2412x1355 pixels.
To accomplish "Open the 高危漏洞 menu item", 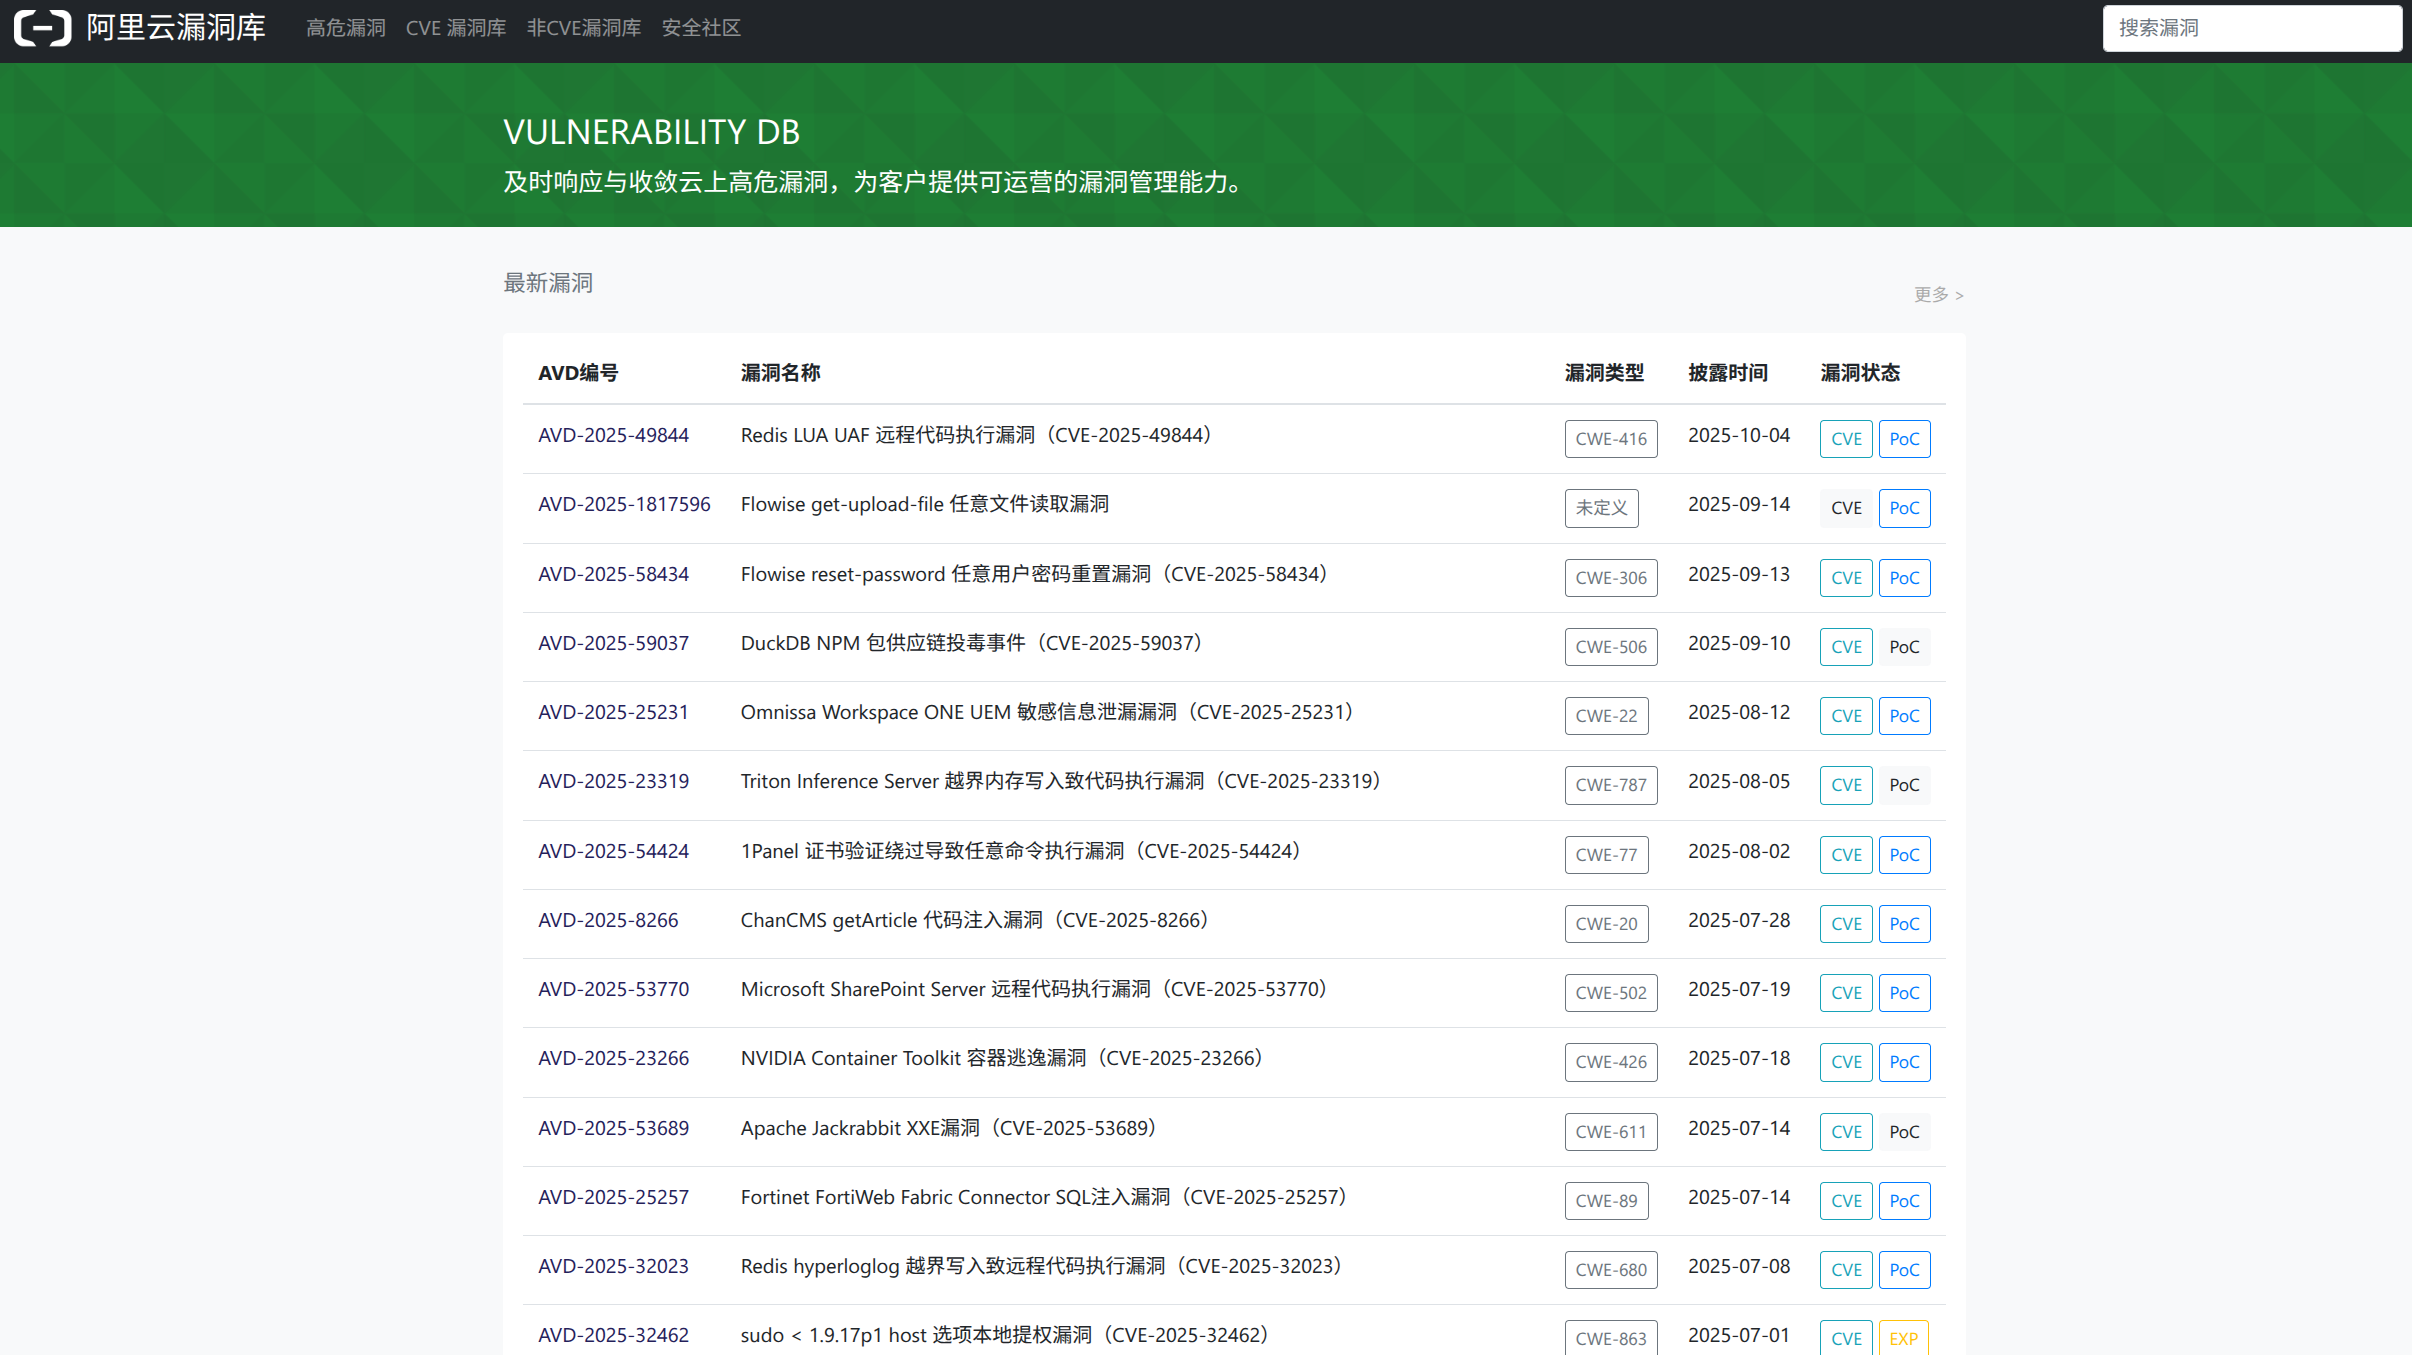I will (345, 28).
